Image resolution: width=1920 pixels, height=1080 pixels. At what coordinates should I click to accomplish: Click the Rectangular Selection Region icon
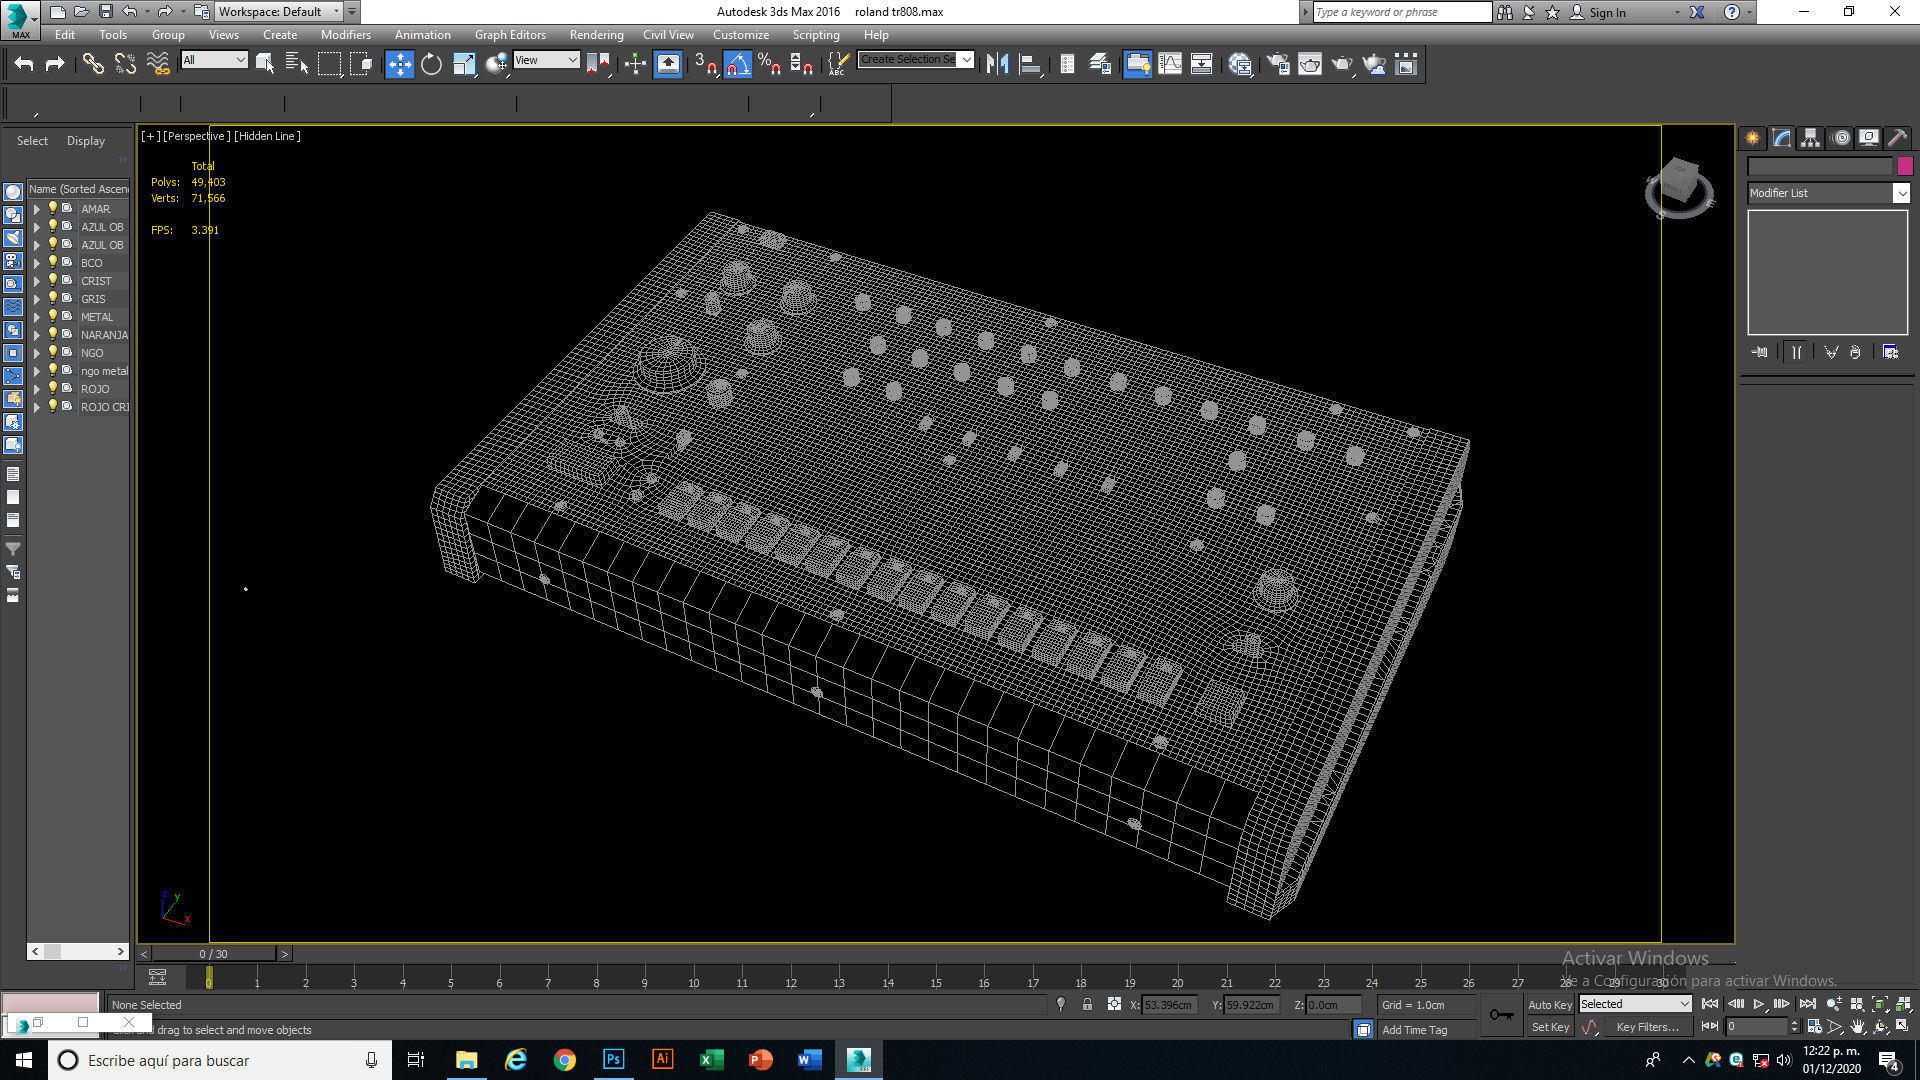(x=329, y=64)
